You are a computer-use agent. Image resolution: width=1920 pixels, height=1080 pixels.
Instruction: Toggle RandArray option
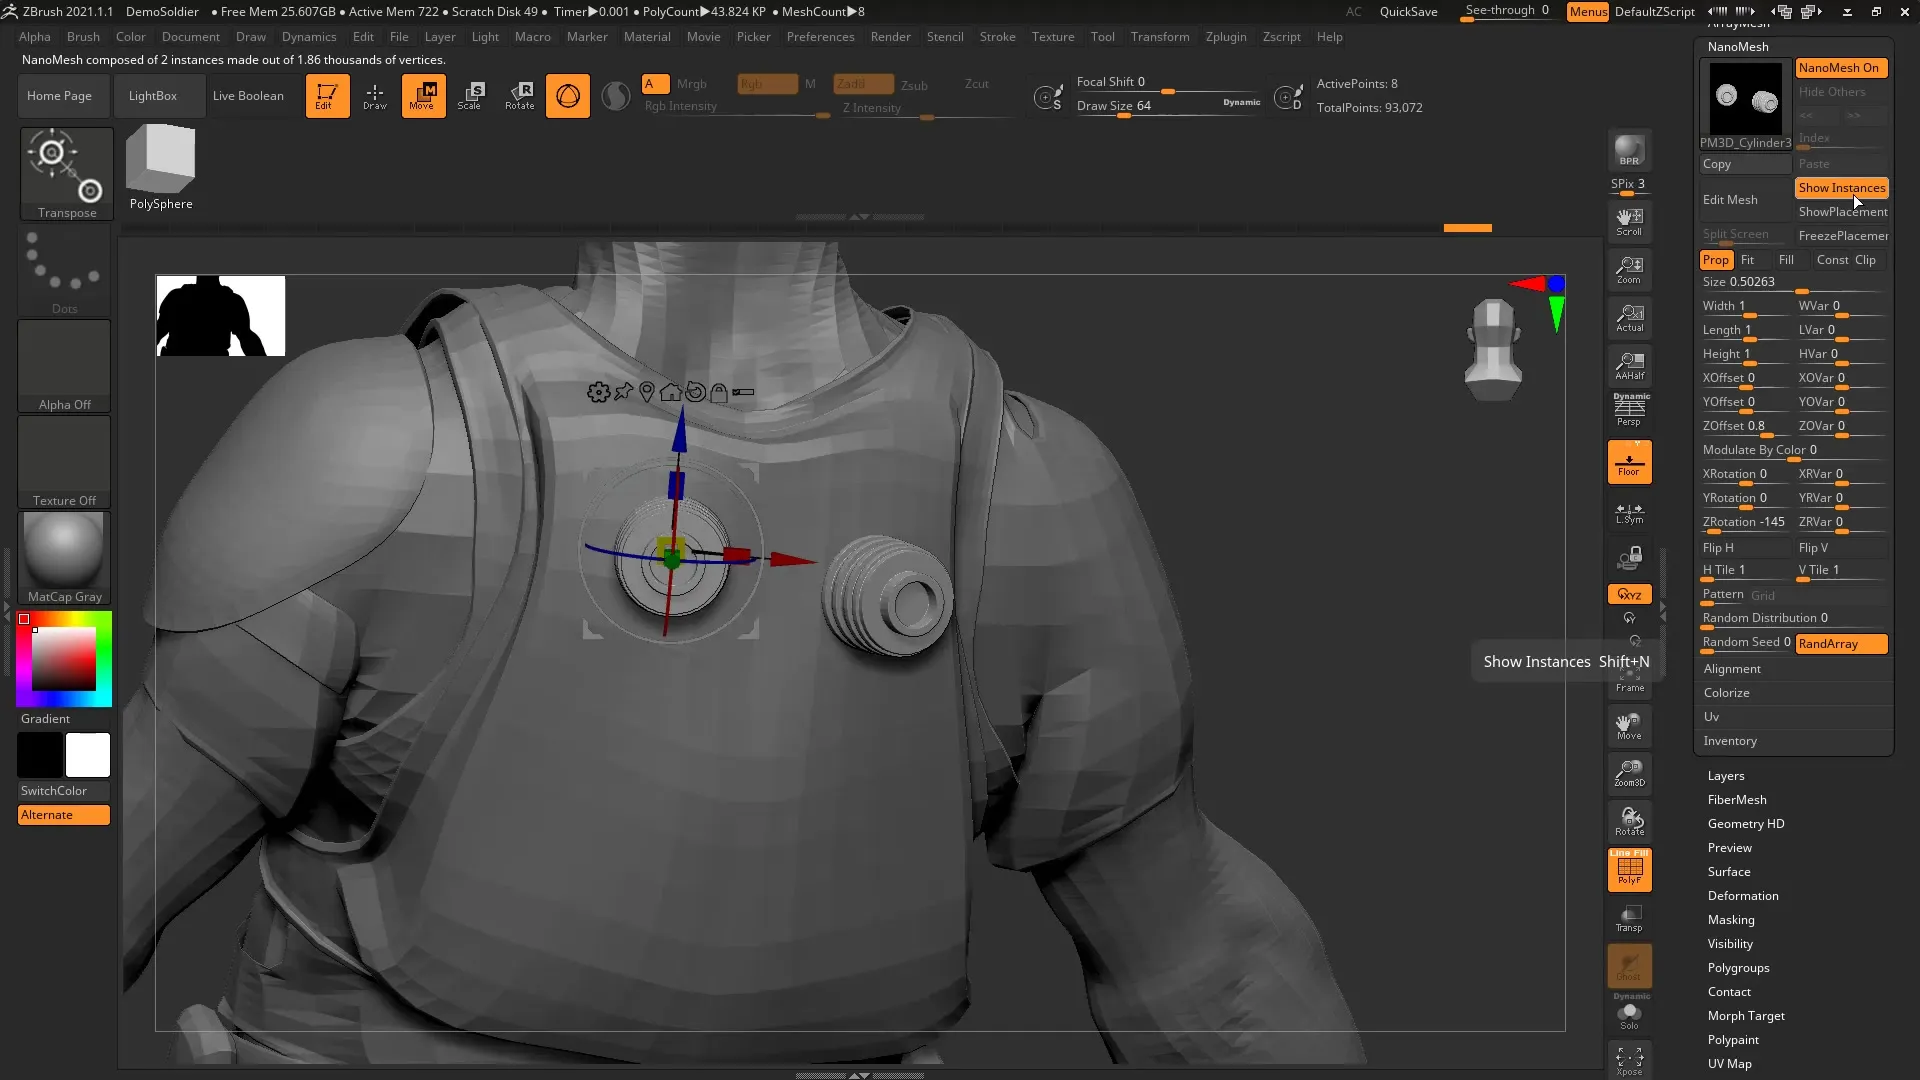1841,644
